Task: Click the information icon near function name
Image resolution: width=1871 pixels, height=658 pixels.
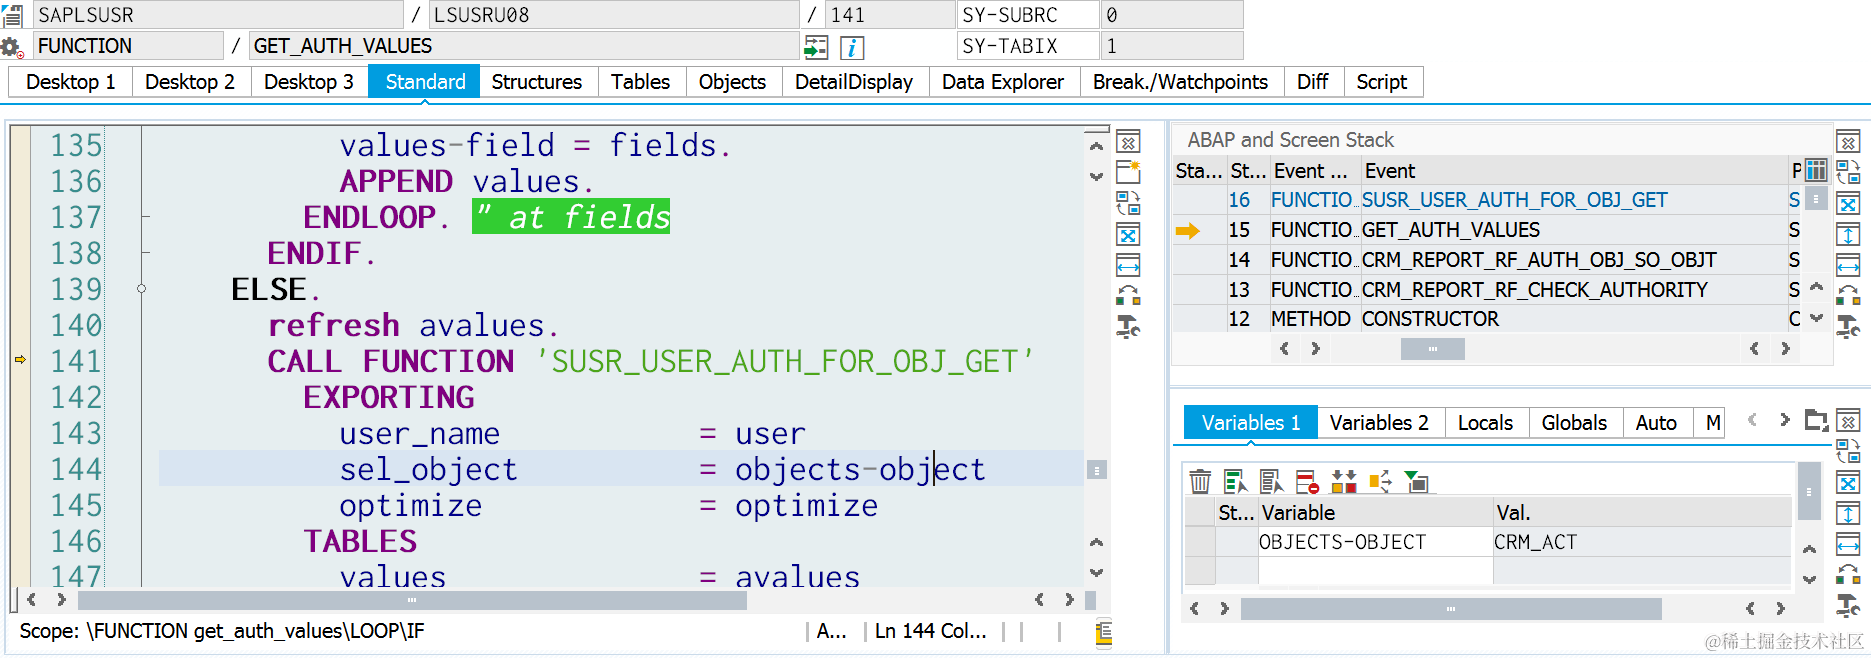Action: [852, 47]
